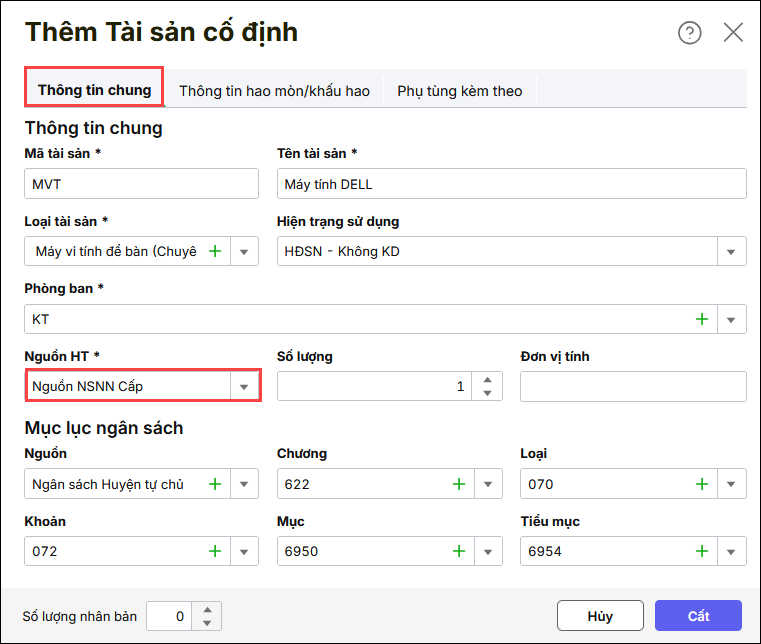Save with the Cất button
Image resolution: width=761 pixels, height=644 pixels.
[698, 616]
